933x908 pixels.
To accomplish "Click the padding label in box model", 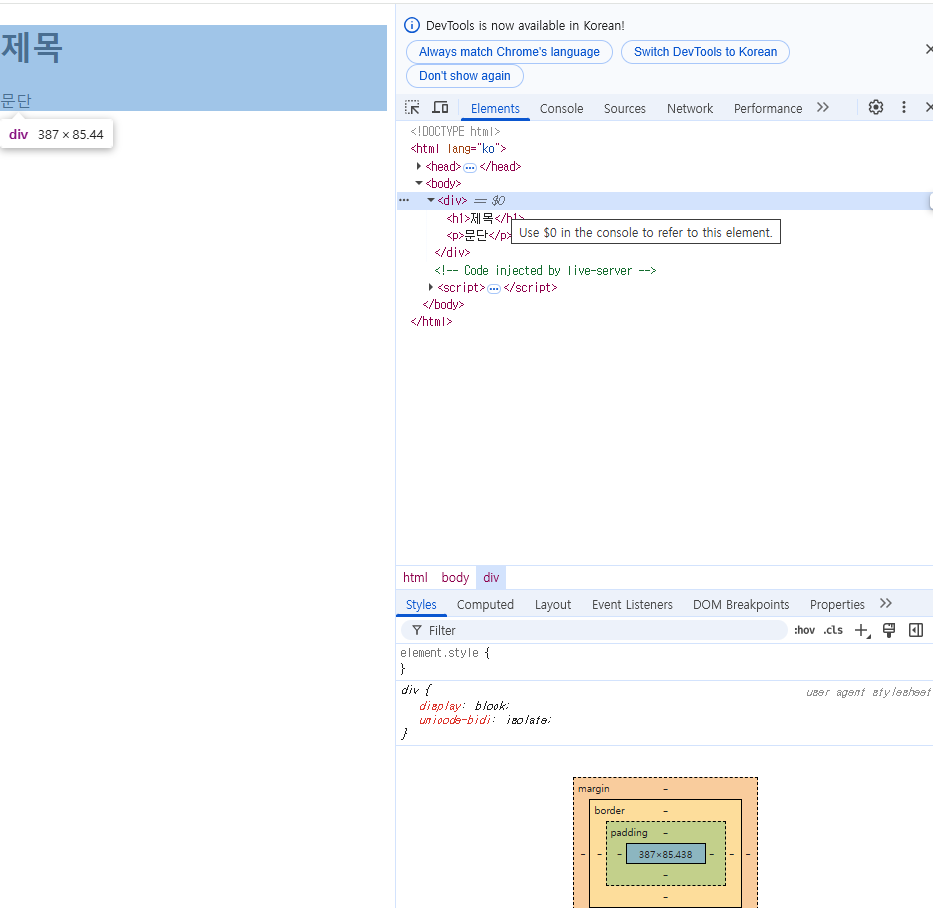I will (x=628, y=832).
